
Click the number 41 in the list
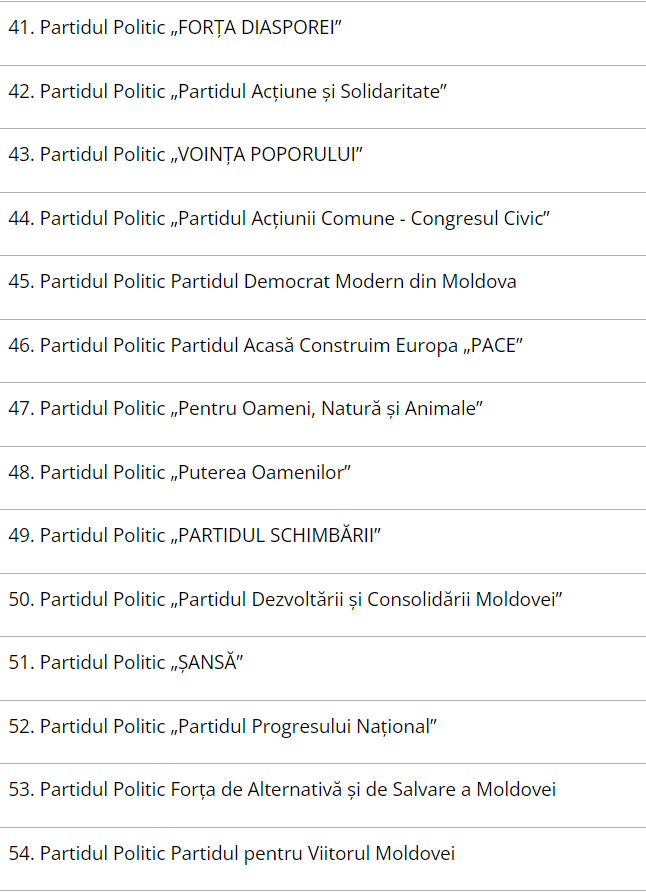[x=20, y=28]
